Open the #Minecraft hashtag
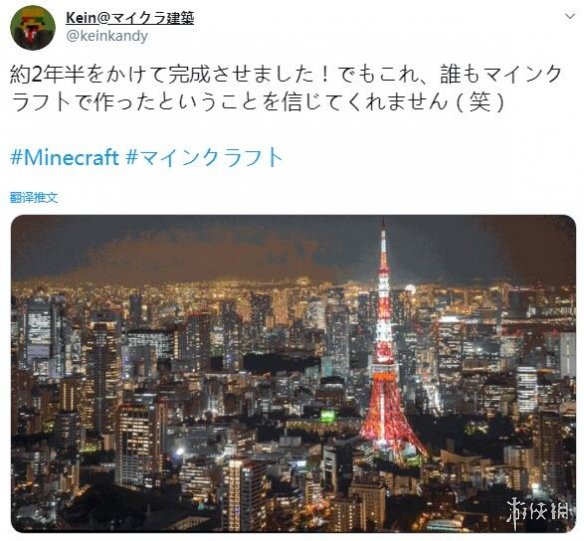Screen dimensions: 584x541 tap(64, 157)
